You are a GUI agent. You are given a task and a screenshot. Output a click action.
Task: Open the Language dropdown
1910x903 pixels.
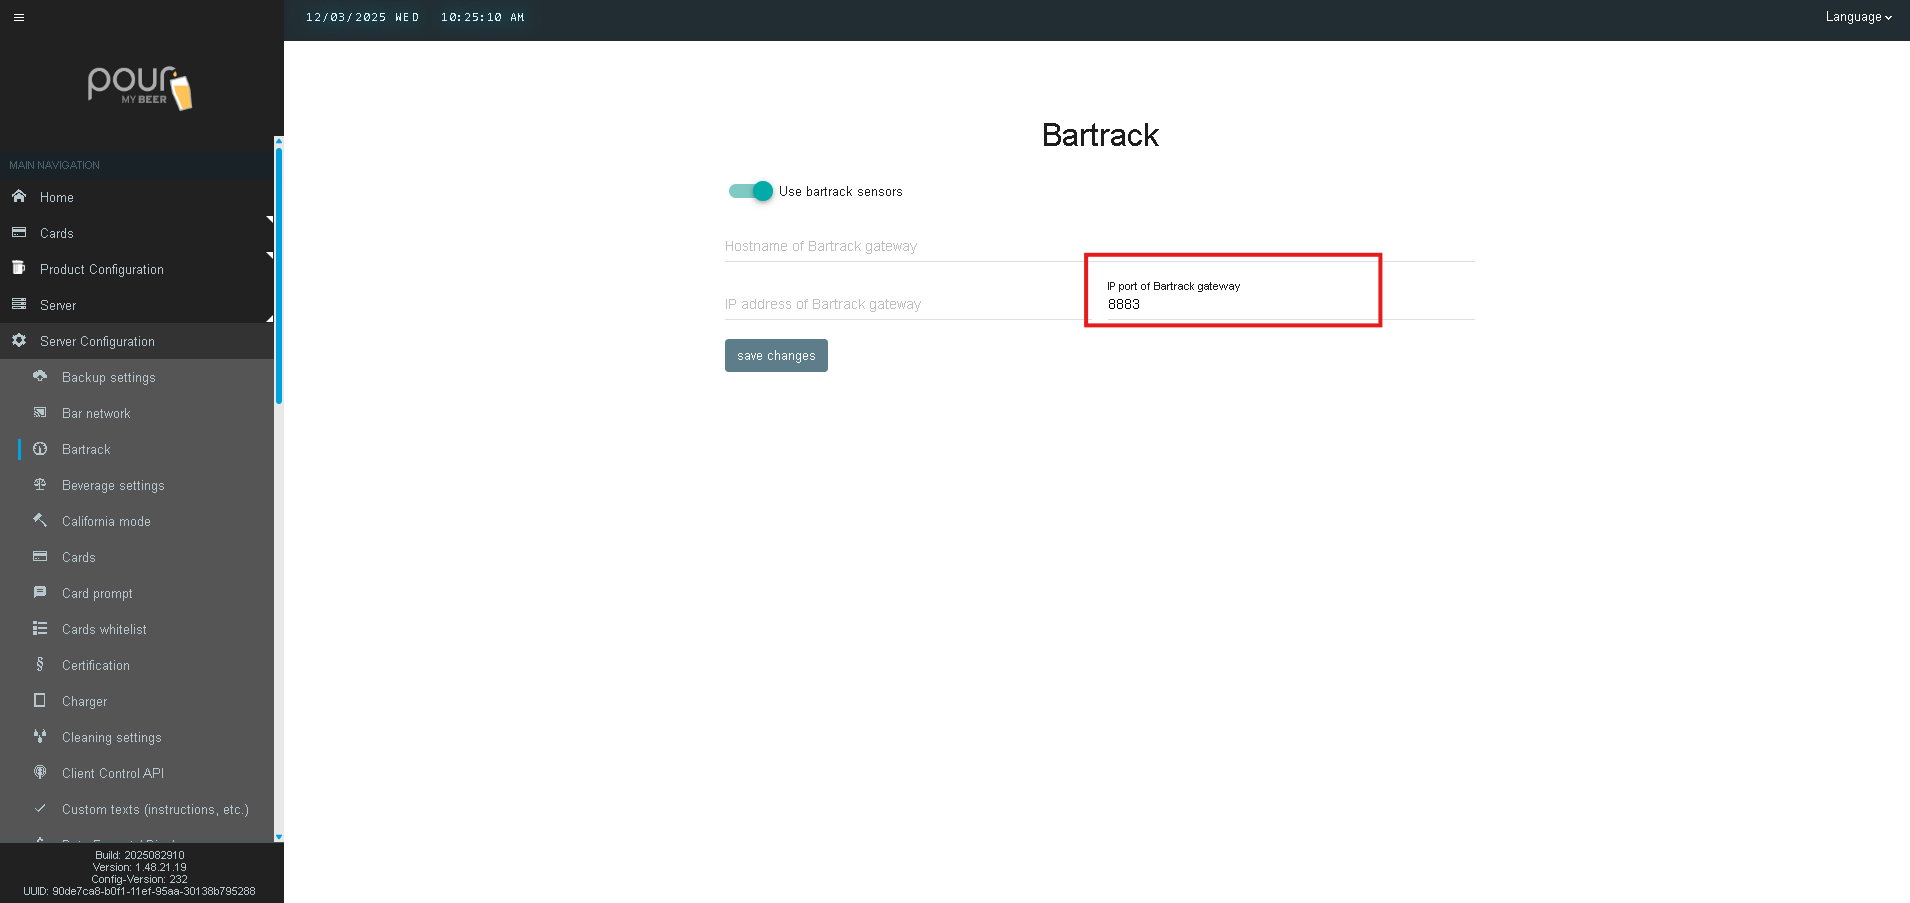(1857, 17)
